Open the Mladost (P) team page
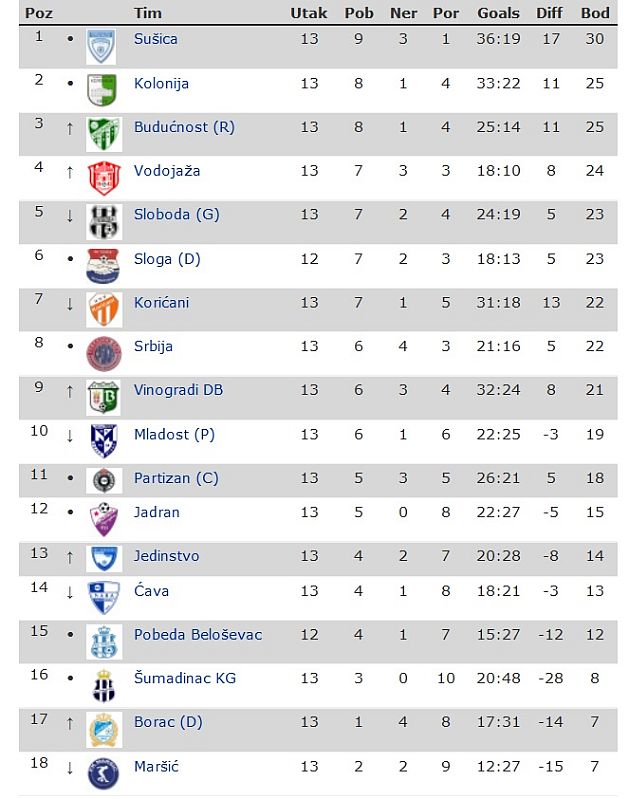 click(174, 434)
